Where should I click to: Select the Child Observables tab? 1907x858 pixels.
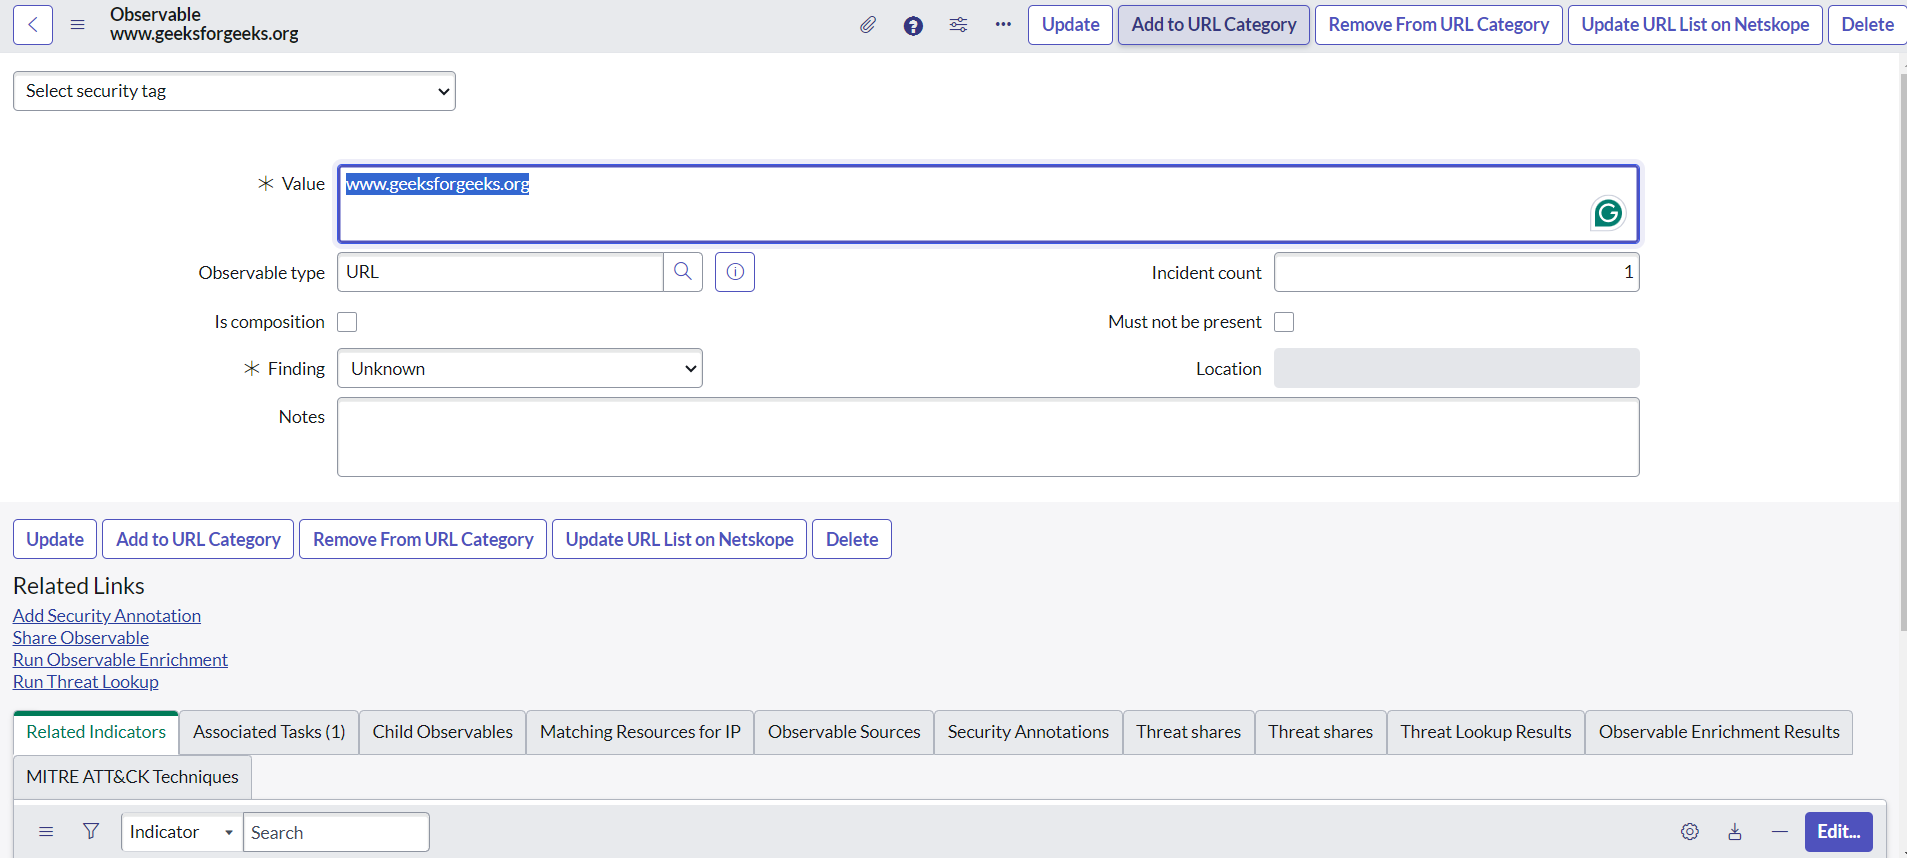pyautogui.click(x=443, y=732)
